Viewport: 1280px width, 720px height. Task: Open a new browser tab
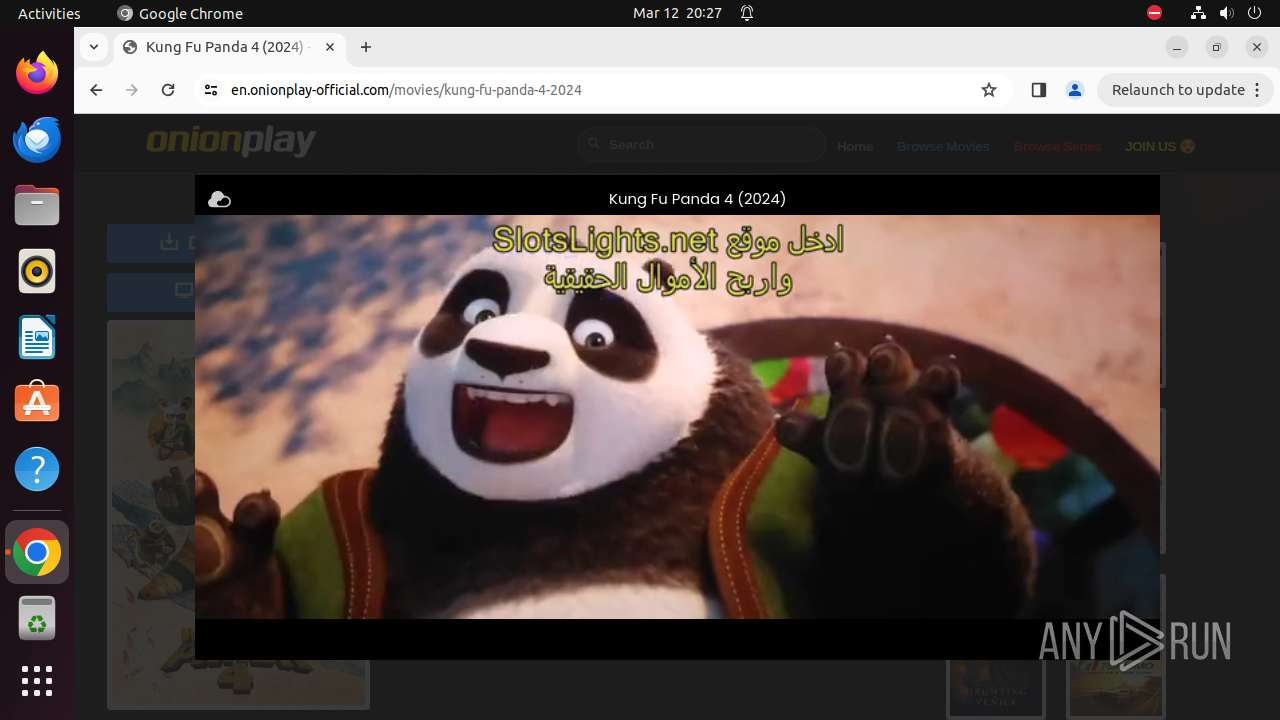click(366, 47)
